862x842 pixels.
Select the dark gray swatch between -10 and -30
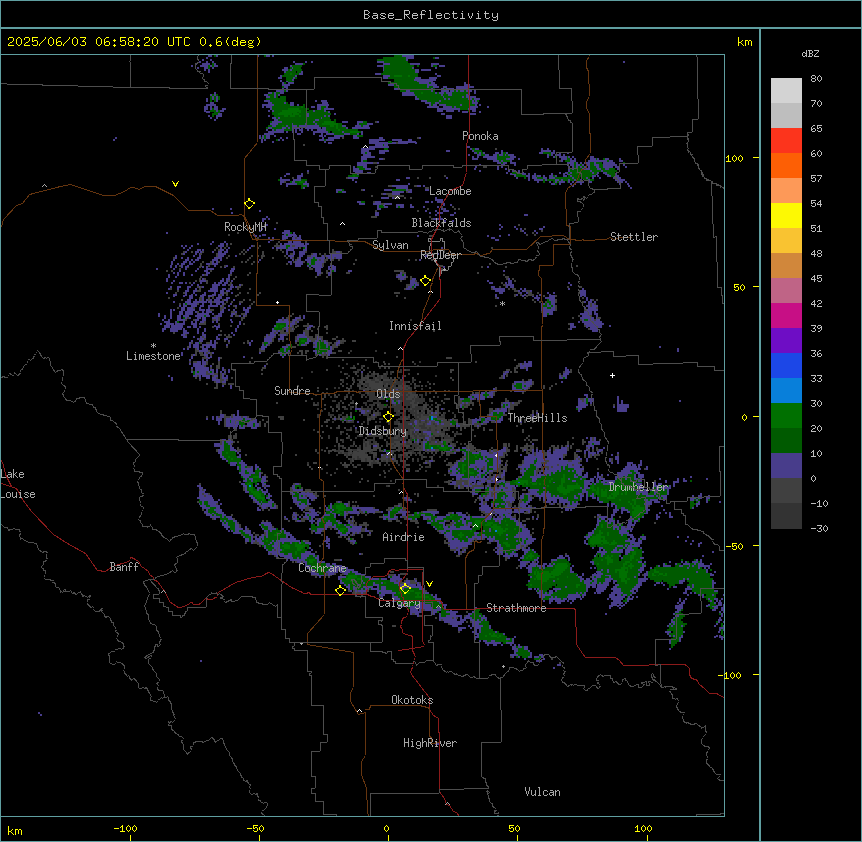[786, 516]
